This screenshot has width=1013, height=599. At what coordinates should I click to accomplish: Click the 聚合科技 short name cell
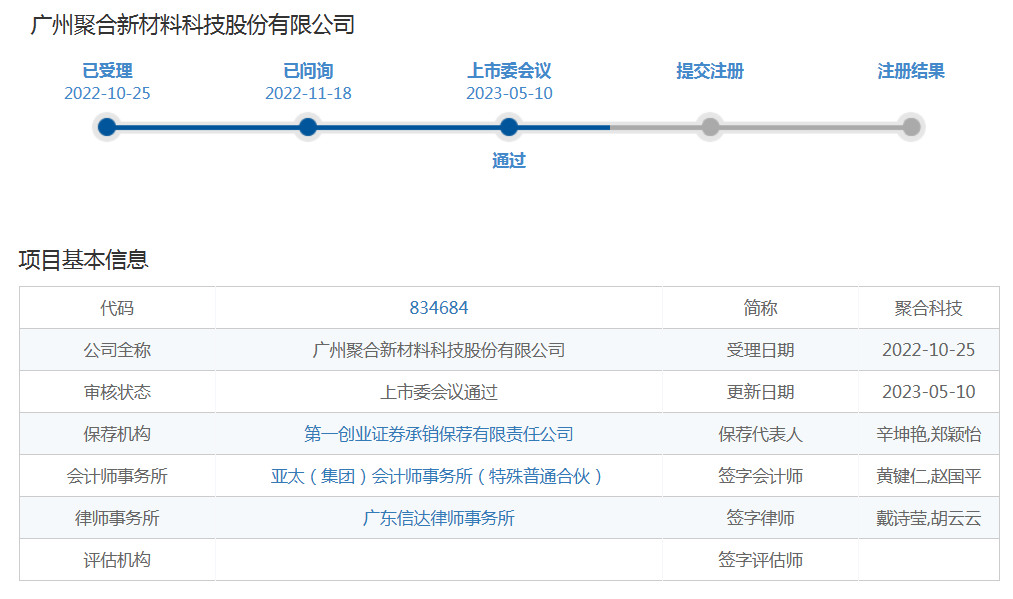[x=928, y=308]
